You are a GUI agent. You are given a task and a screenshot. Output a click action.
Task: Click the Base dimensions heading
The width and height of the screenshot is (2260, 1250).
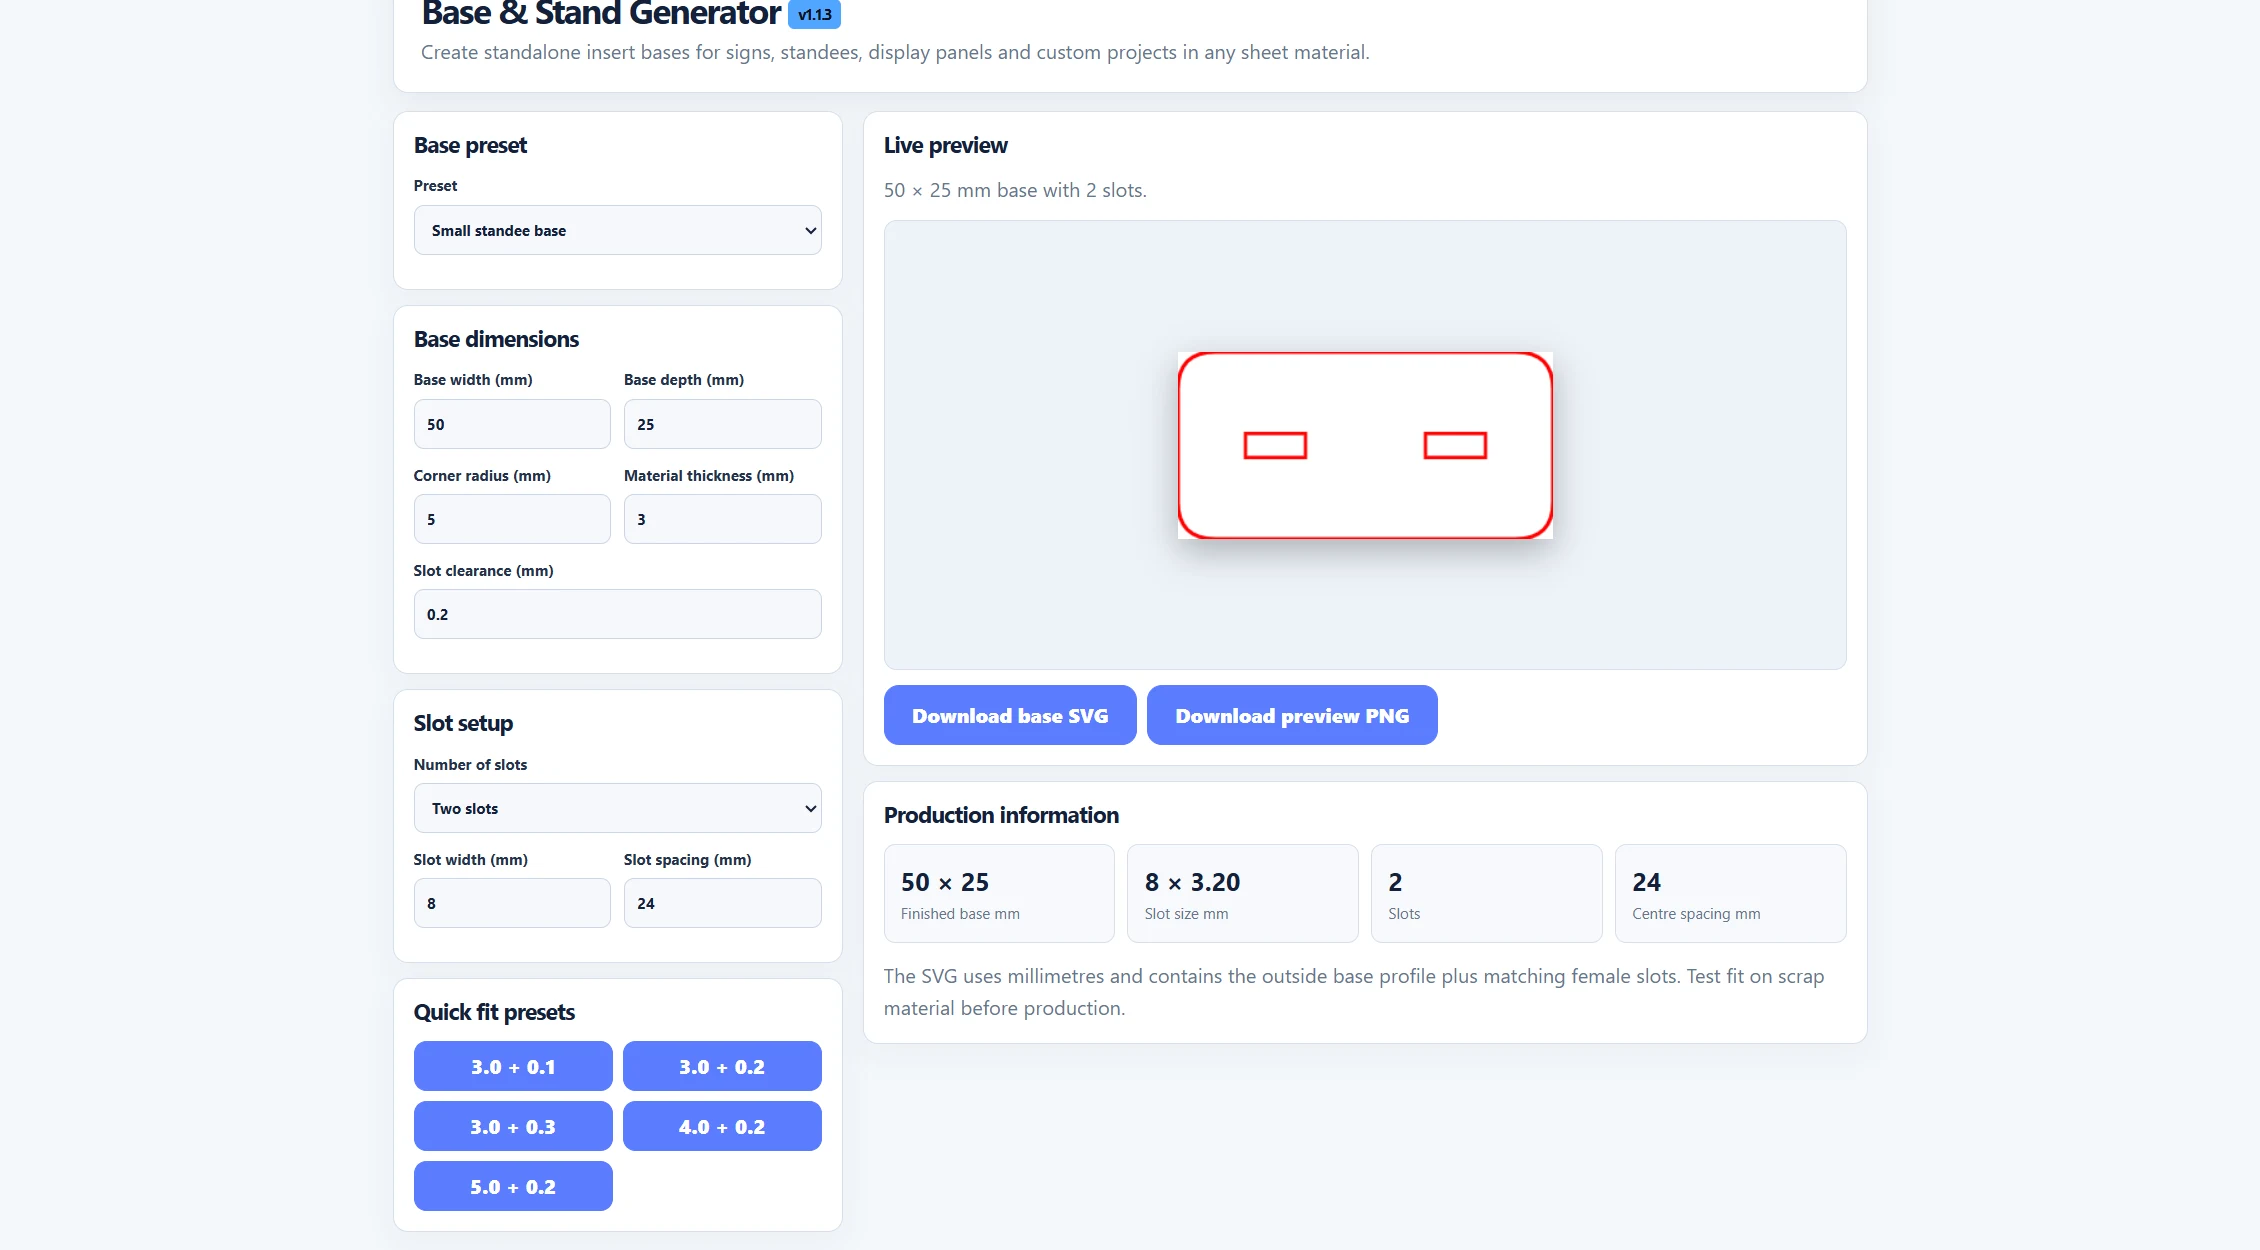pyautogui.click(x=496, y=339)
